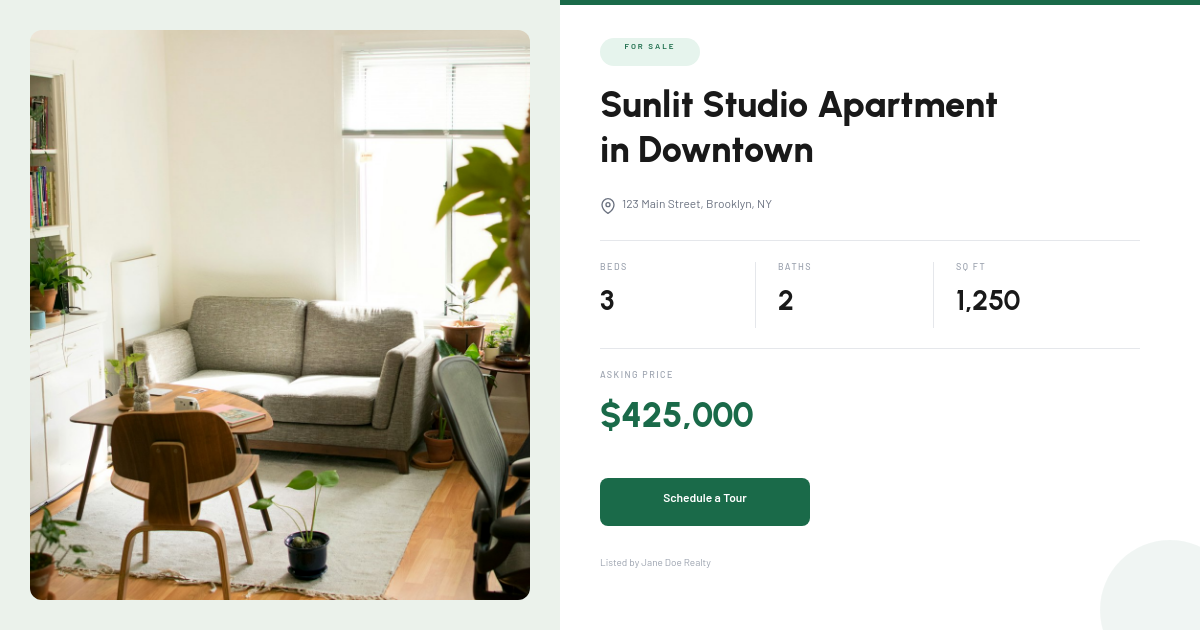
Task: Click the ASKING PRICE label
Action: click(637, 374)
